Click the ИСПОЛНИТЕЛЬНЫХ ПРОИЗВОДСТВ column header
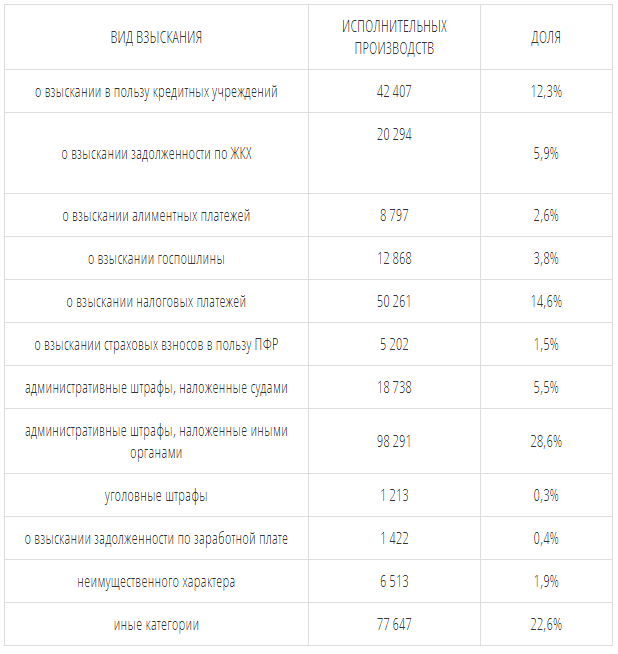618x654 pixels. pos(394,38)
